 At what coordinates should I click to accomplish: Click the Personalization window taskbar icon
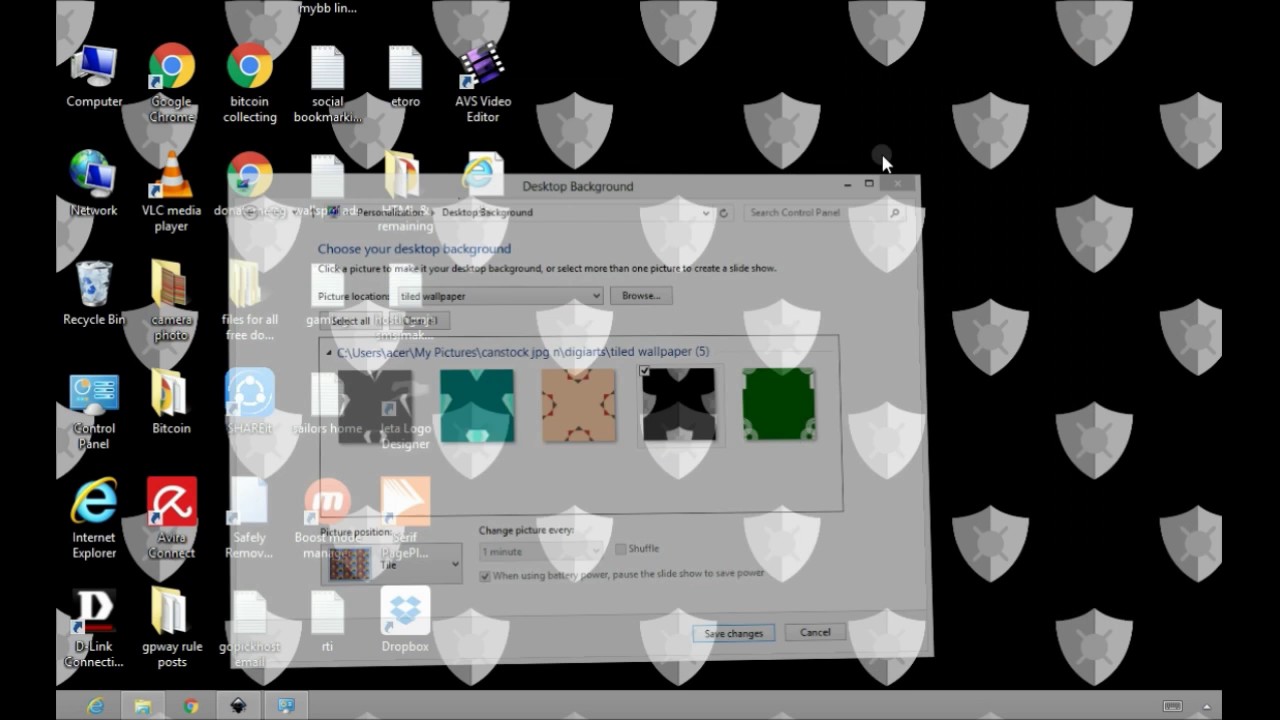point(286,706)
